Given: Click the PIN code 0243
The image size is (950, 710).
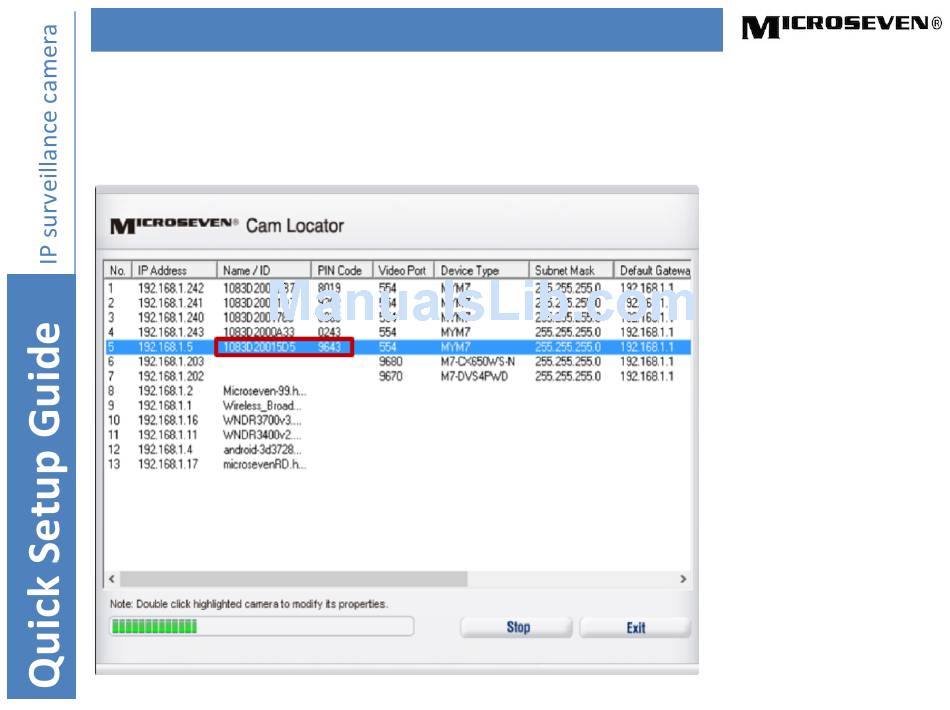Looking at the screenshot, I should (329, 333).
